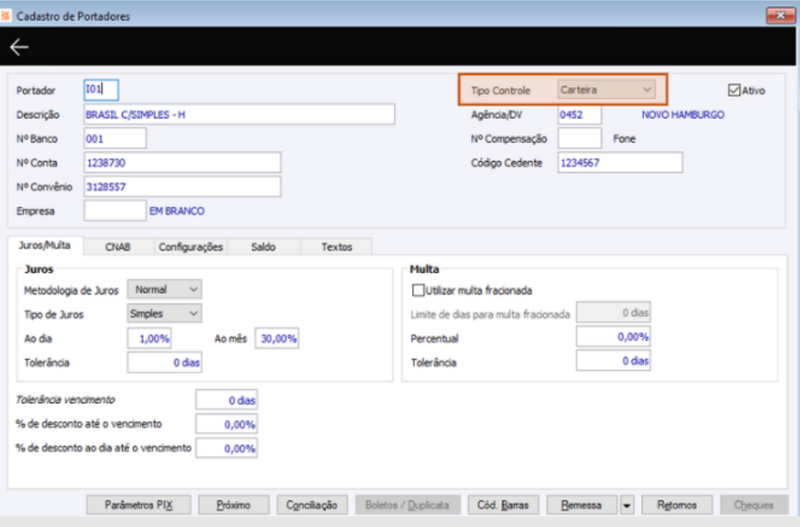
Task: Click the Código Cedente field
Action: (620, 162)
